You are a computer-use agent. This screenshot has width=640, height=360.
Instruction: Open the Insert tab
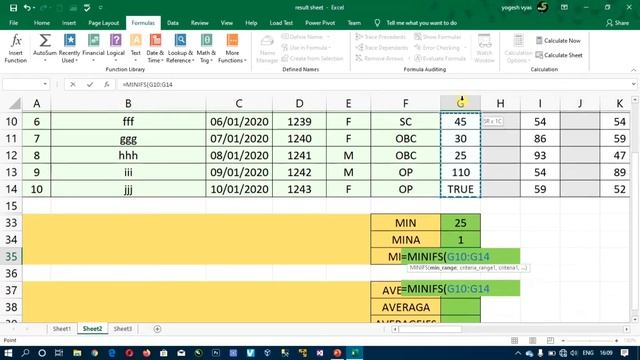point(69,23)
